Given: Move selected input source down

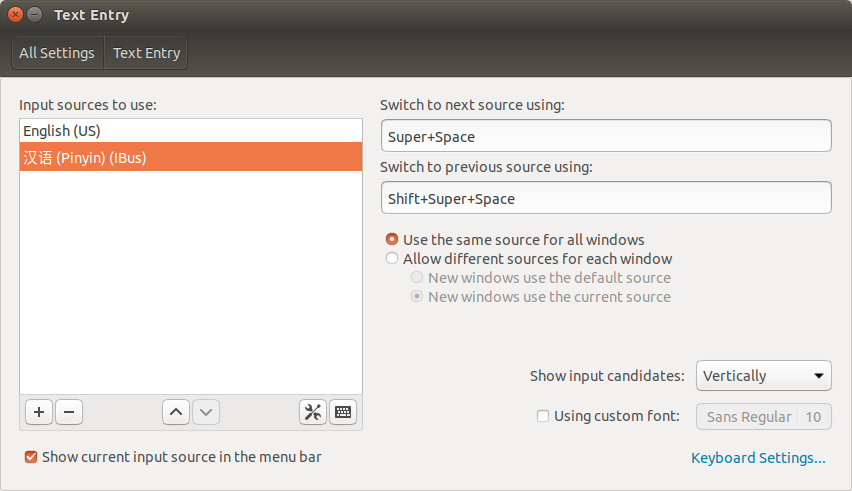Looking at the screenshot, I should tap(206, 412).
